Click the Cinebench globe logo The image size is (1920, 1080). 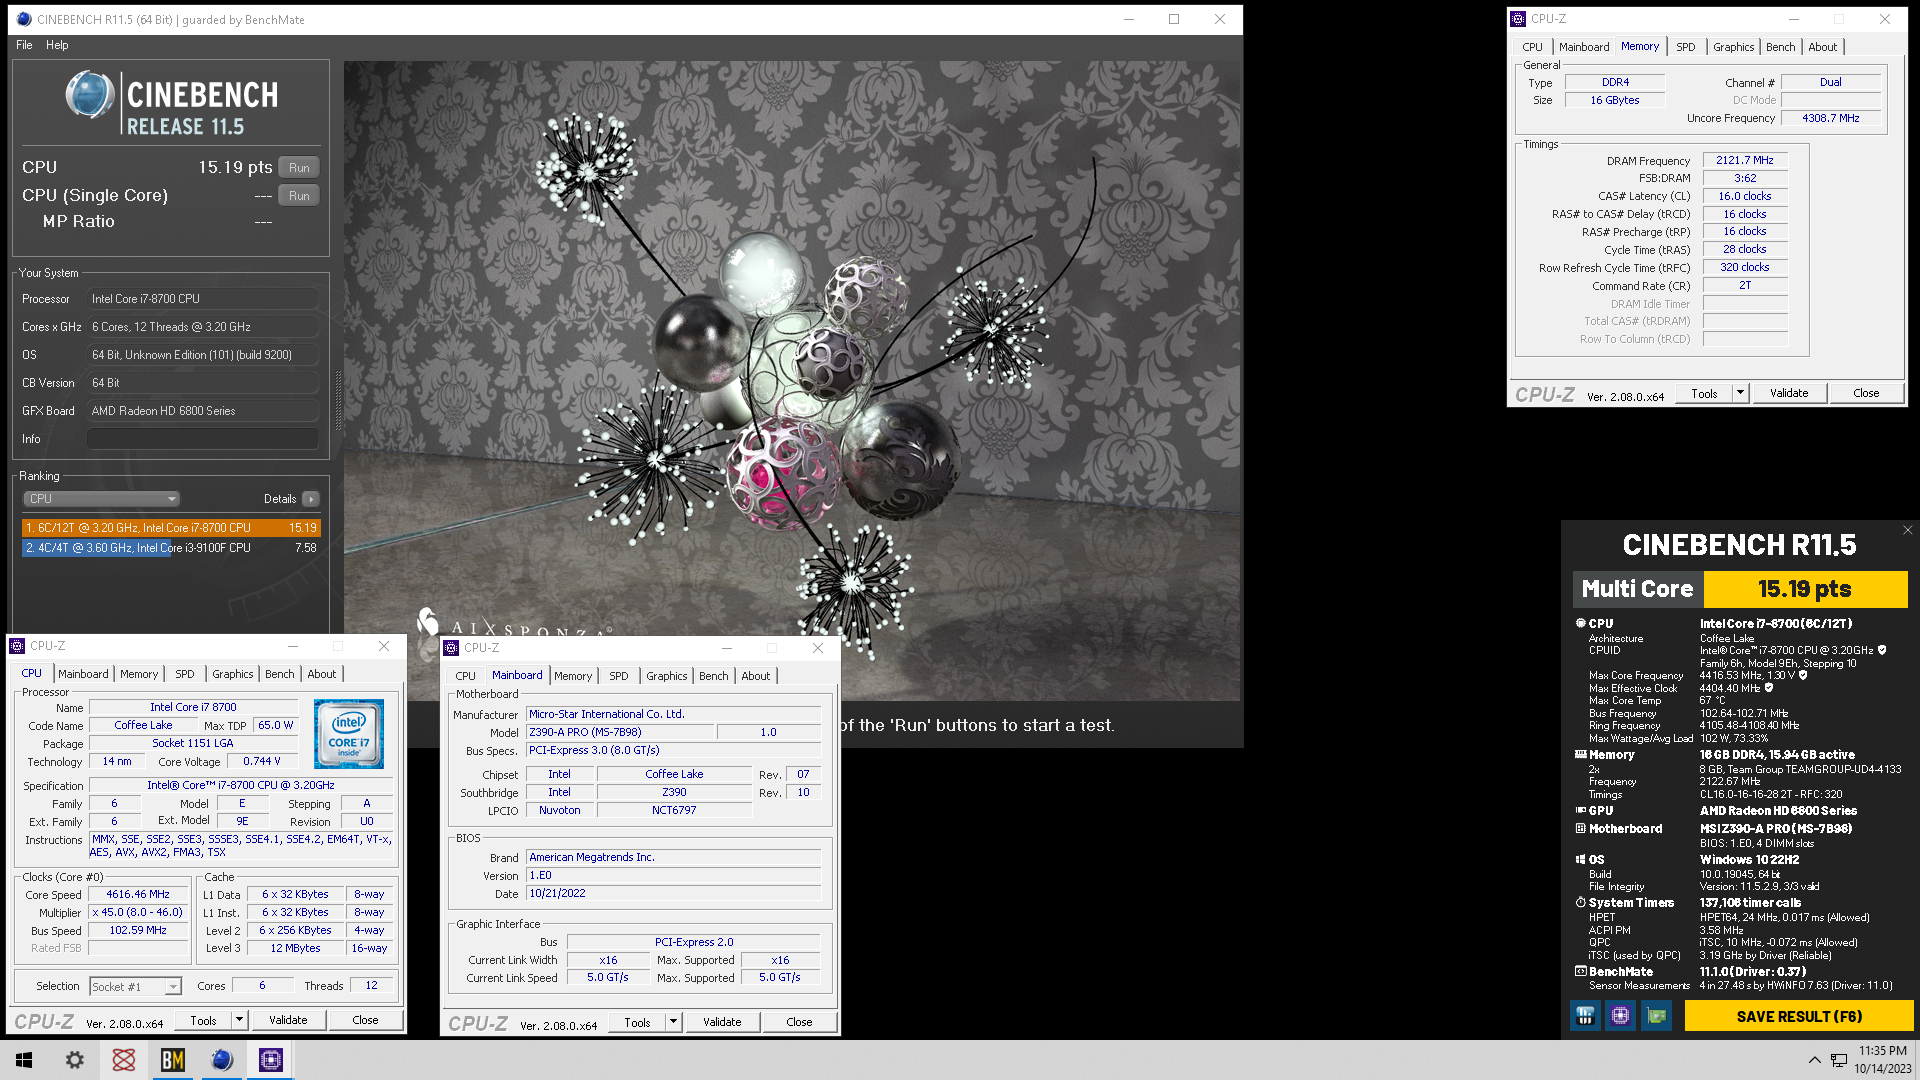point(89,96)
